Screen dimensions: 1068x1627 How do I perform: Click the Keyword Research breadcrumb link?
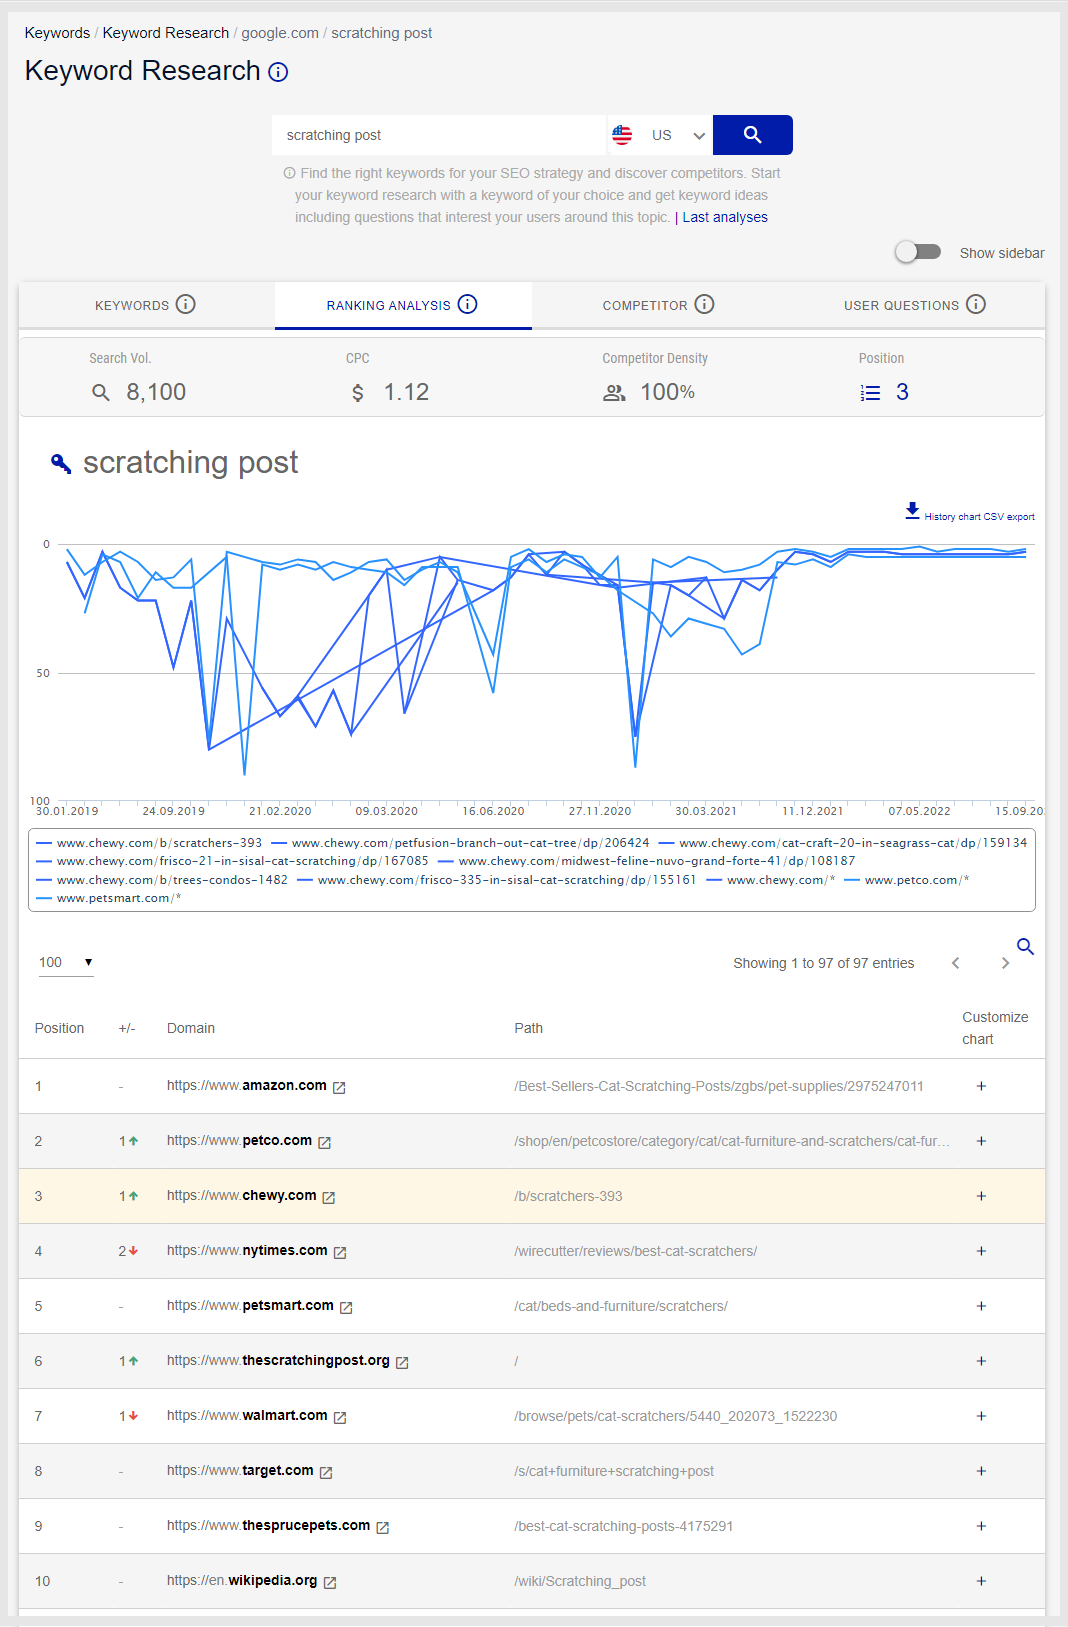(166, 33)
